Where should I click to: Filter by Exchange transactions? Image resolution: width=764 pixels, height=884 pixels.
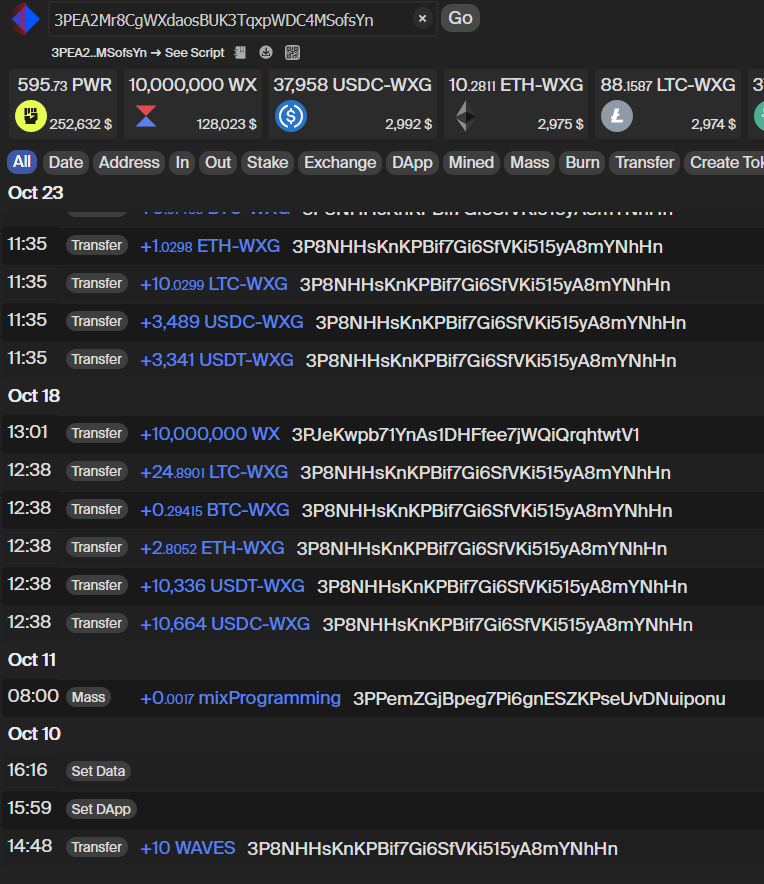pos(340,162)
